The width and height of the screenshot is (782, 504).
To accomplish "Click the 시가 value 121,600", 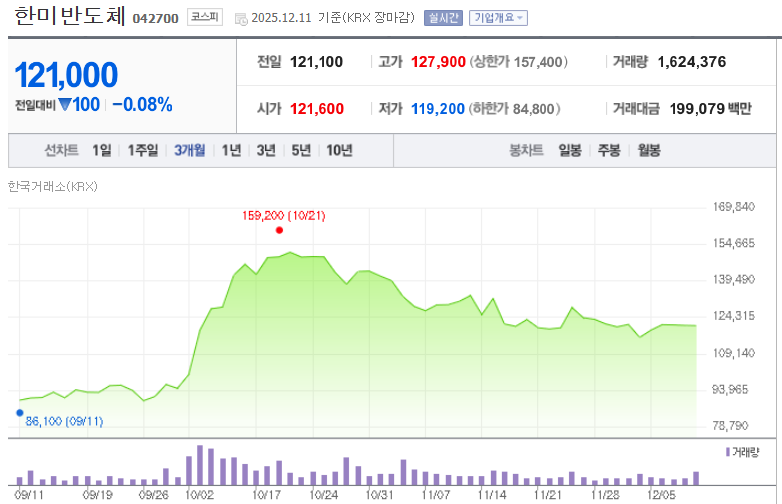I will (317, 109).
